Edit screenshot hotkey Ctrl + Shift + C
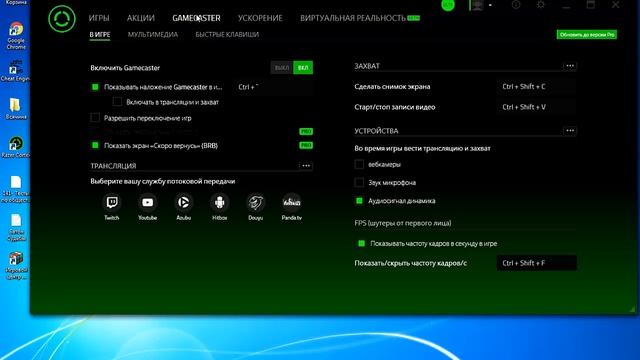 pos(536,87)
